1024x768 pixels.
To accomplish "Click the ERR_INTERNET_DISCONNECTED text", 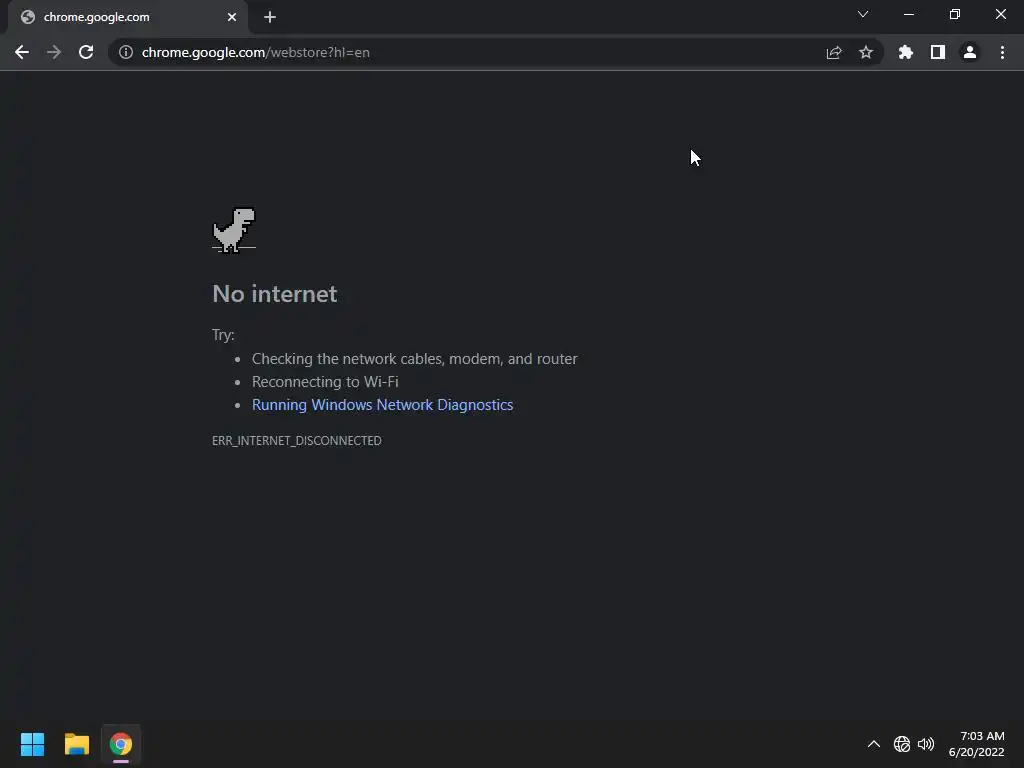I will click(x=296, y=441).
